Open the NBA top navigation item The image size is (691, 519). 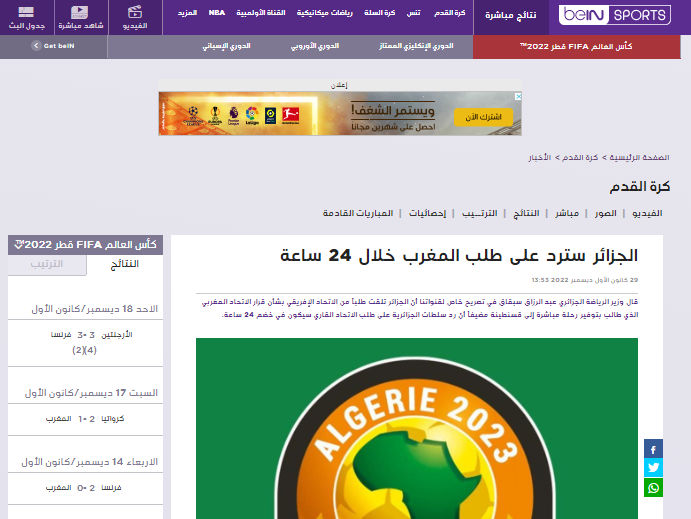[x=217, y=12]
